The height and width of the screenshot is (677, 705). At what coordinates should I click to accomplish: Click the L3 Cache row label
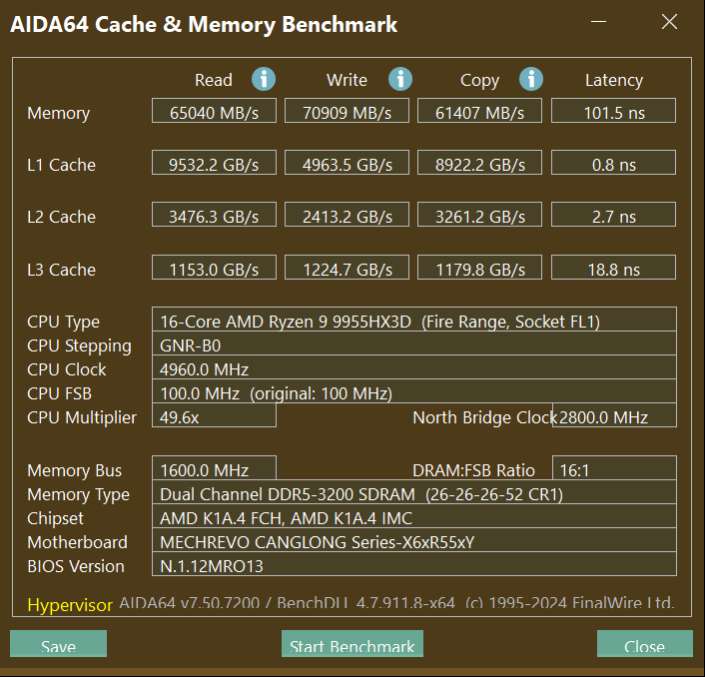coord(61,270)
